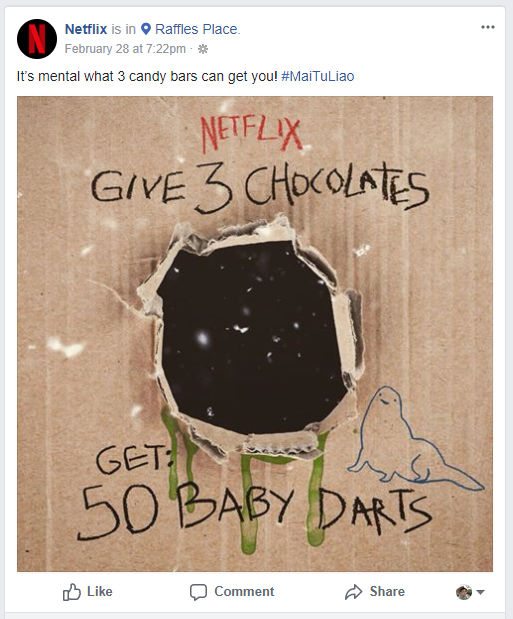Open the three-dot post options menu
This screenshot has width=513, height=619.
pyautogui.click(x=488, y=27)
